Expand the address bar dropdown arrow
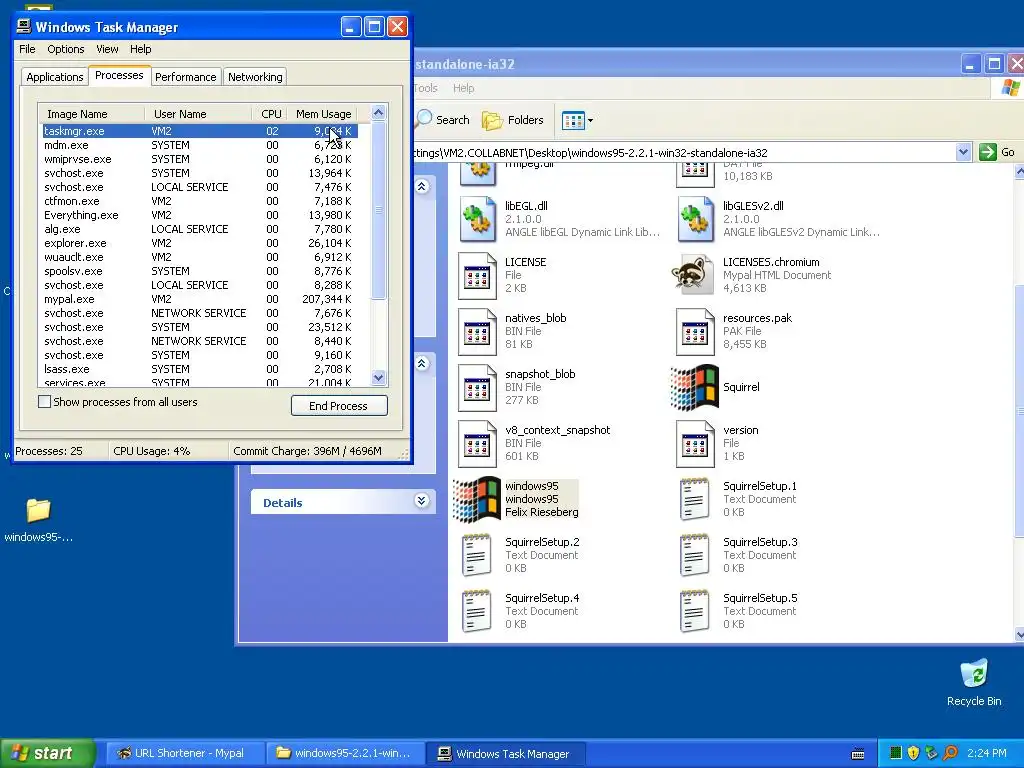This screenshot has height=768, width=1024. (963, 152)
